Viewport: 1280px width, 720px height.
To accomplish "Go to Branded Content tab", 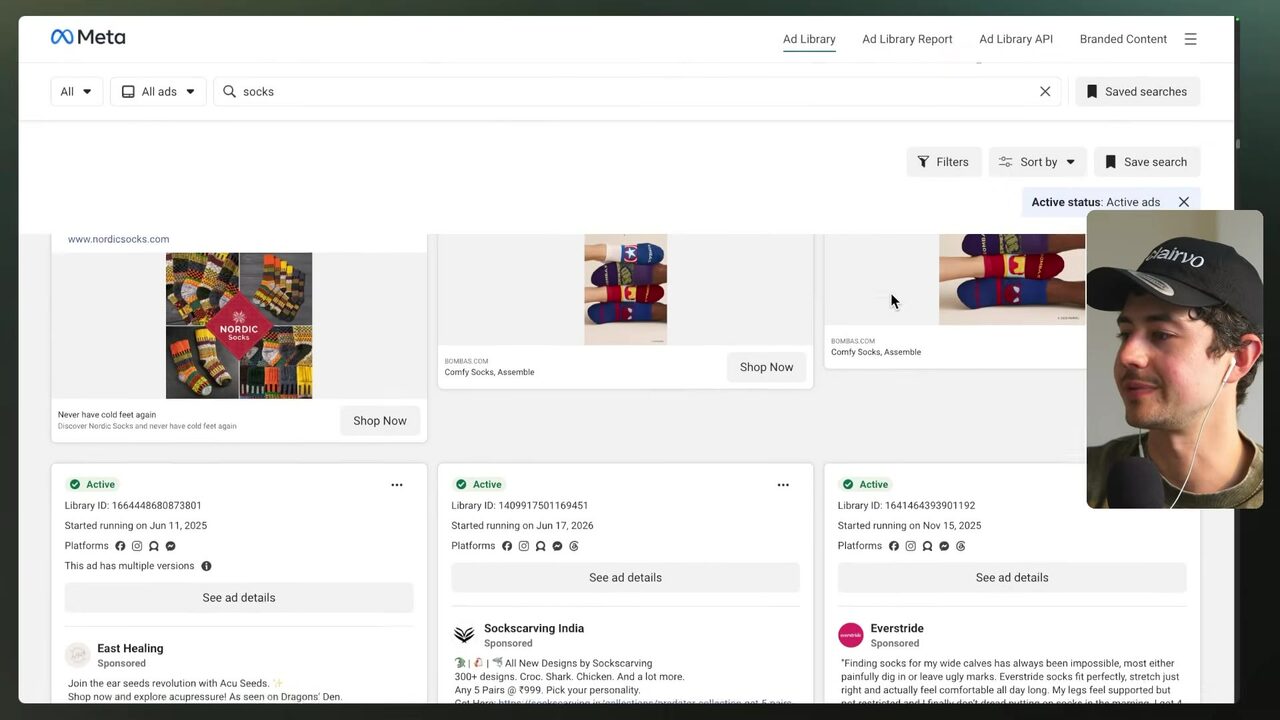I will click(1123, 39).
